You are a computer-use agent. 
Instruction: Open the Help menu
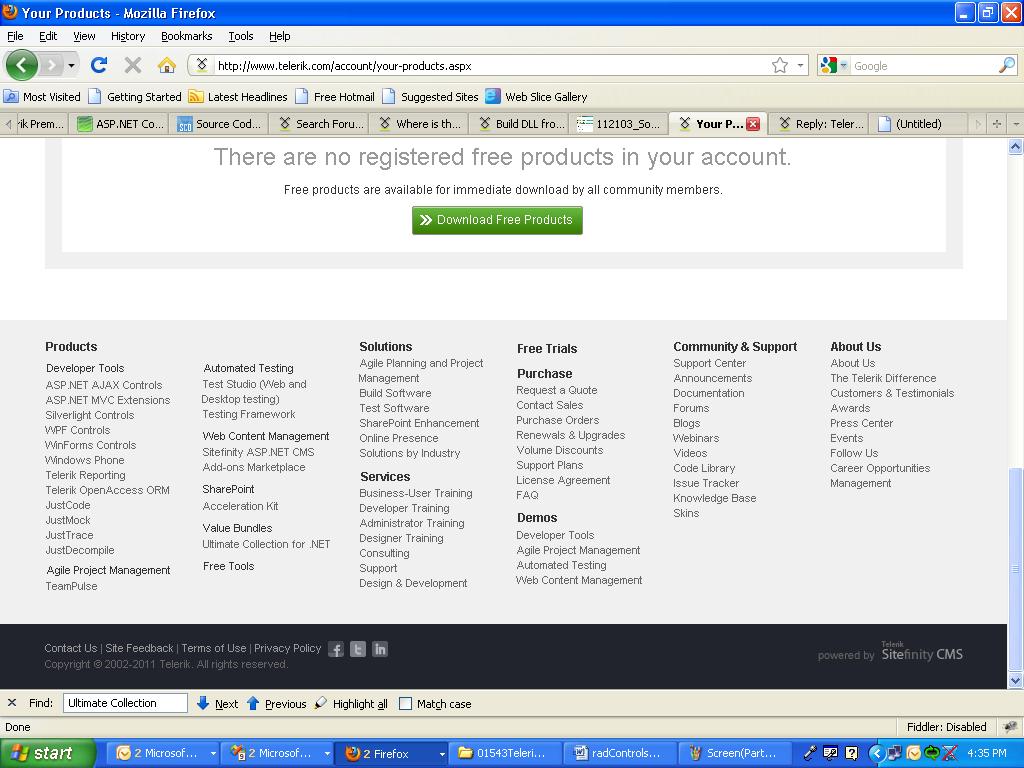point(280,36)
